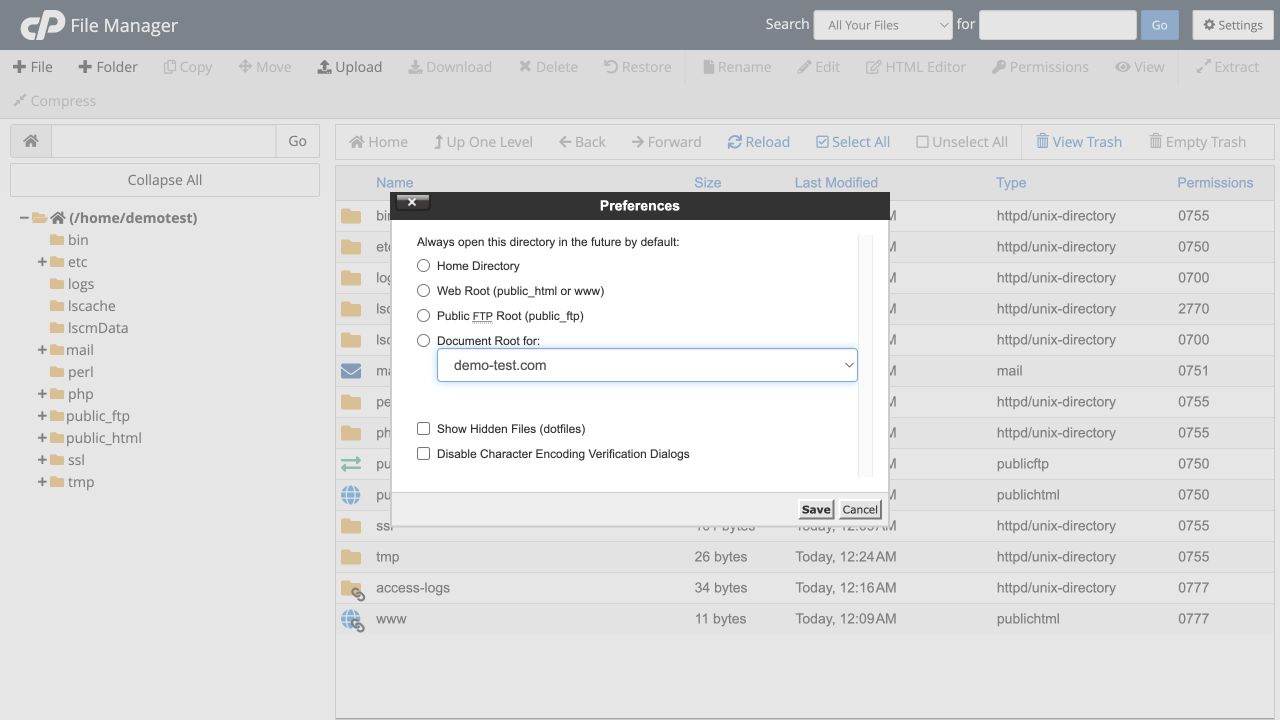Sort by the Name column header
Viewport: 1280px width, 720px height.
point(394,183)
